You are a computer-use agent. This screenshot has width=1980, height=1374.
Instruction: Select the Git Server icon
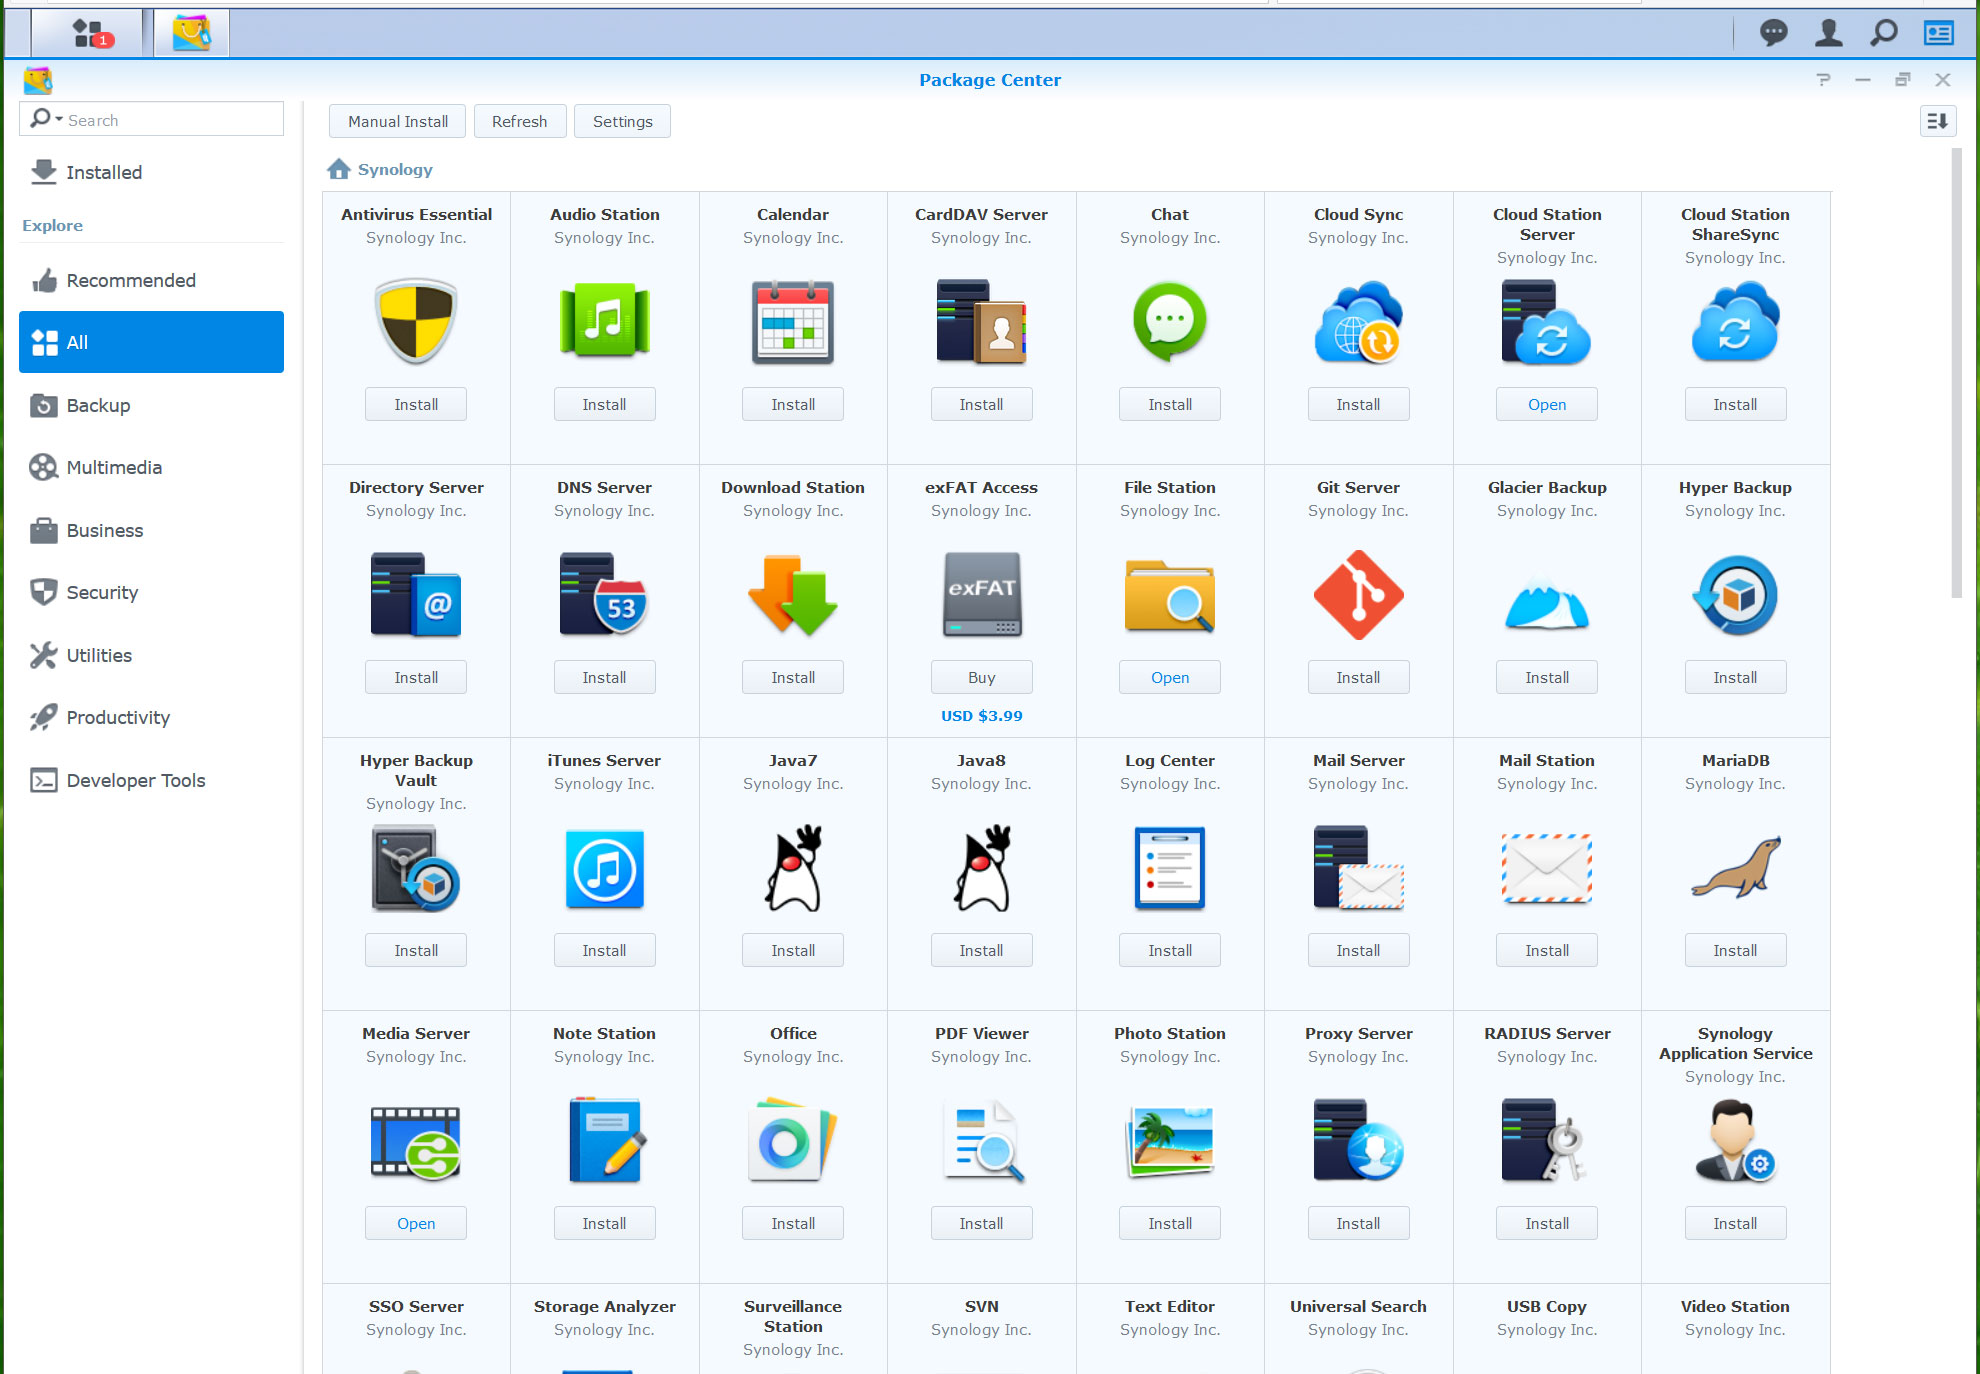coord(1358,594)
